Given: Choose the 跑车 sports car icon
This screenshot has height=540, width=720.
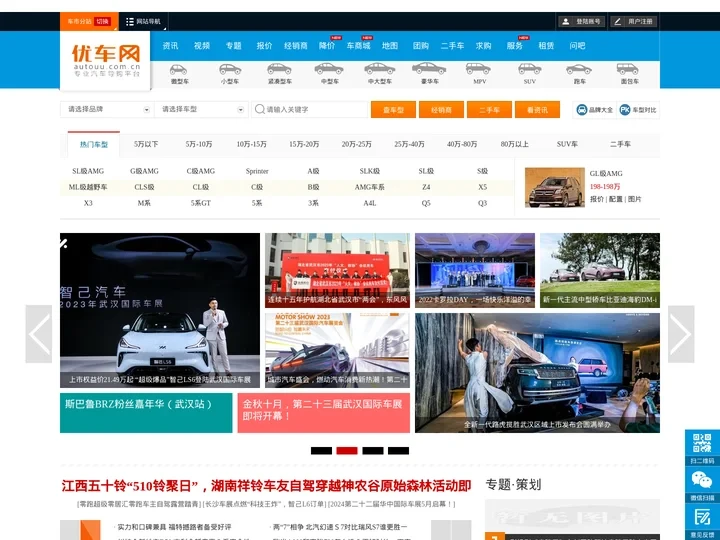Looking at the screenshot, I should [579, 69].
